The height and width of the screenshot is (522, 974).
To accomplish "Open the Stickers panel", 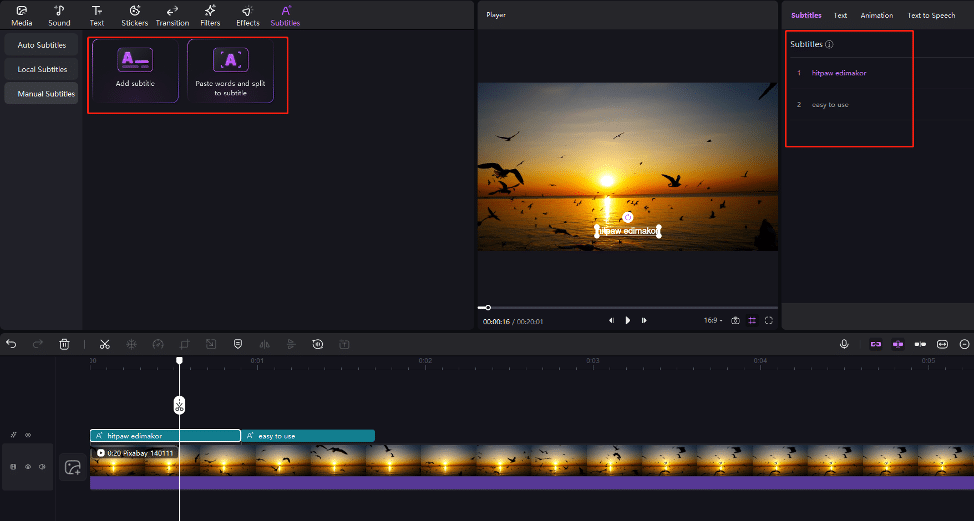I will pyautogui.click(x=135, y=16).
